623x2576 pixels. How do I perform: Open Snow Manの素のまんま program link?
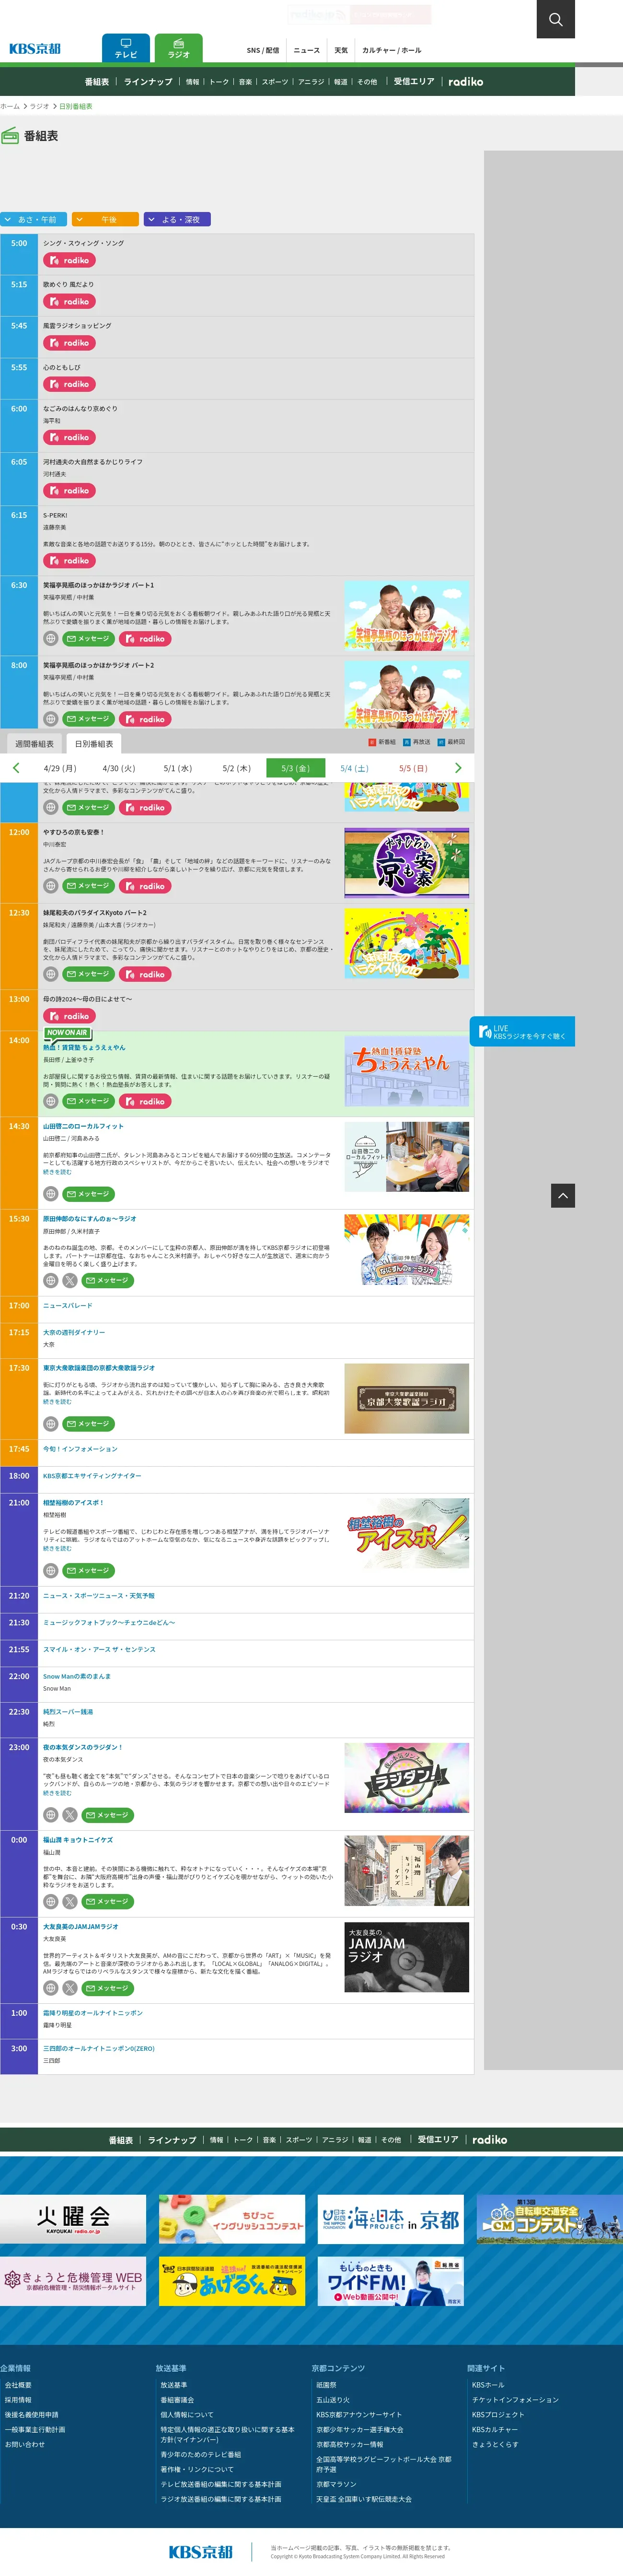77,1676
